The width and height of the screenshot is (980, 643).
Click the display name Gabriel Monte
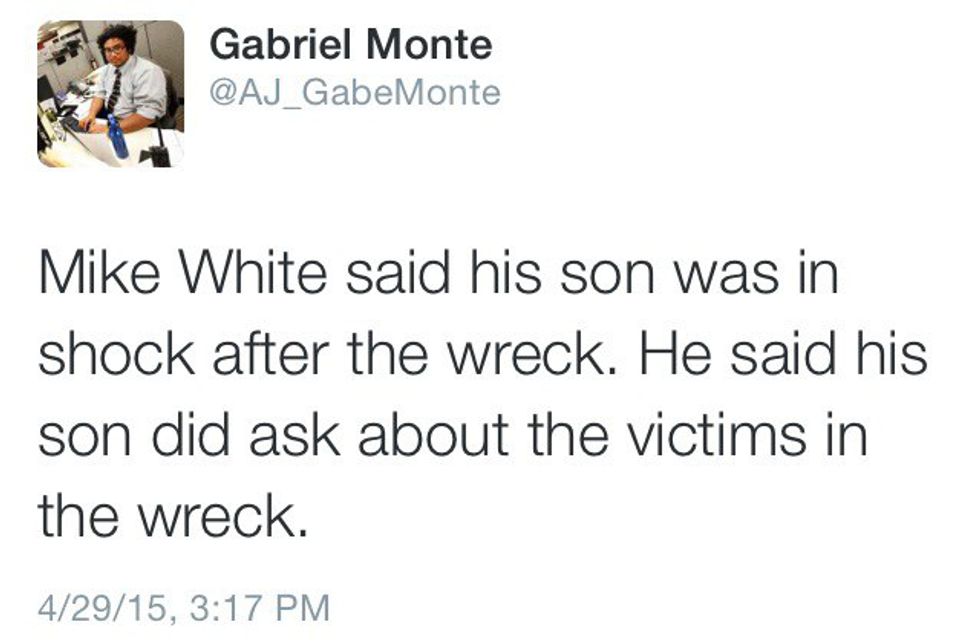tap(353, 44)
